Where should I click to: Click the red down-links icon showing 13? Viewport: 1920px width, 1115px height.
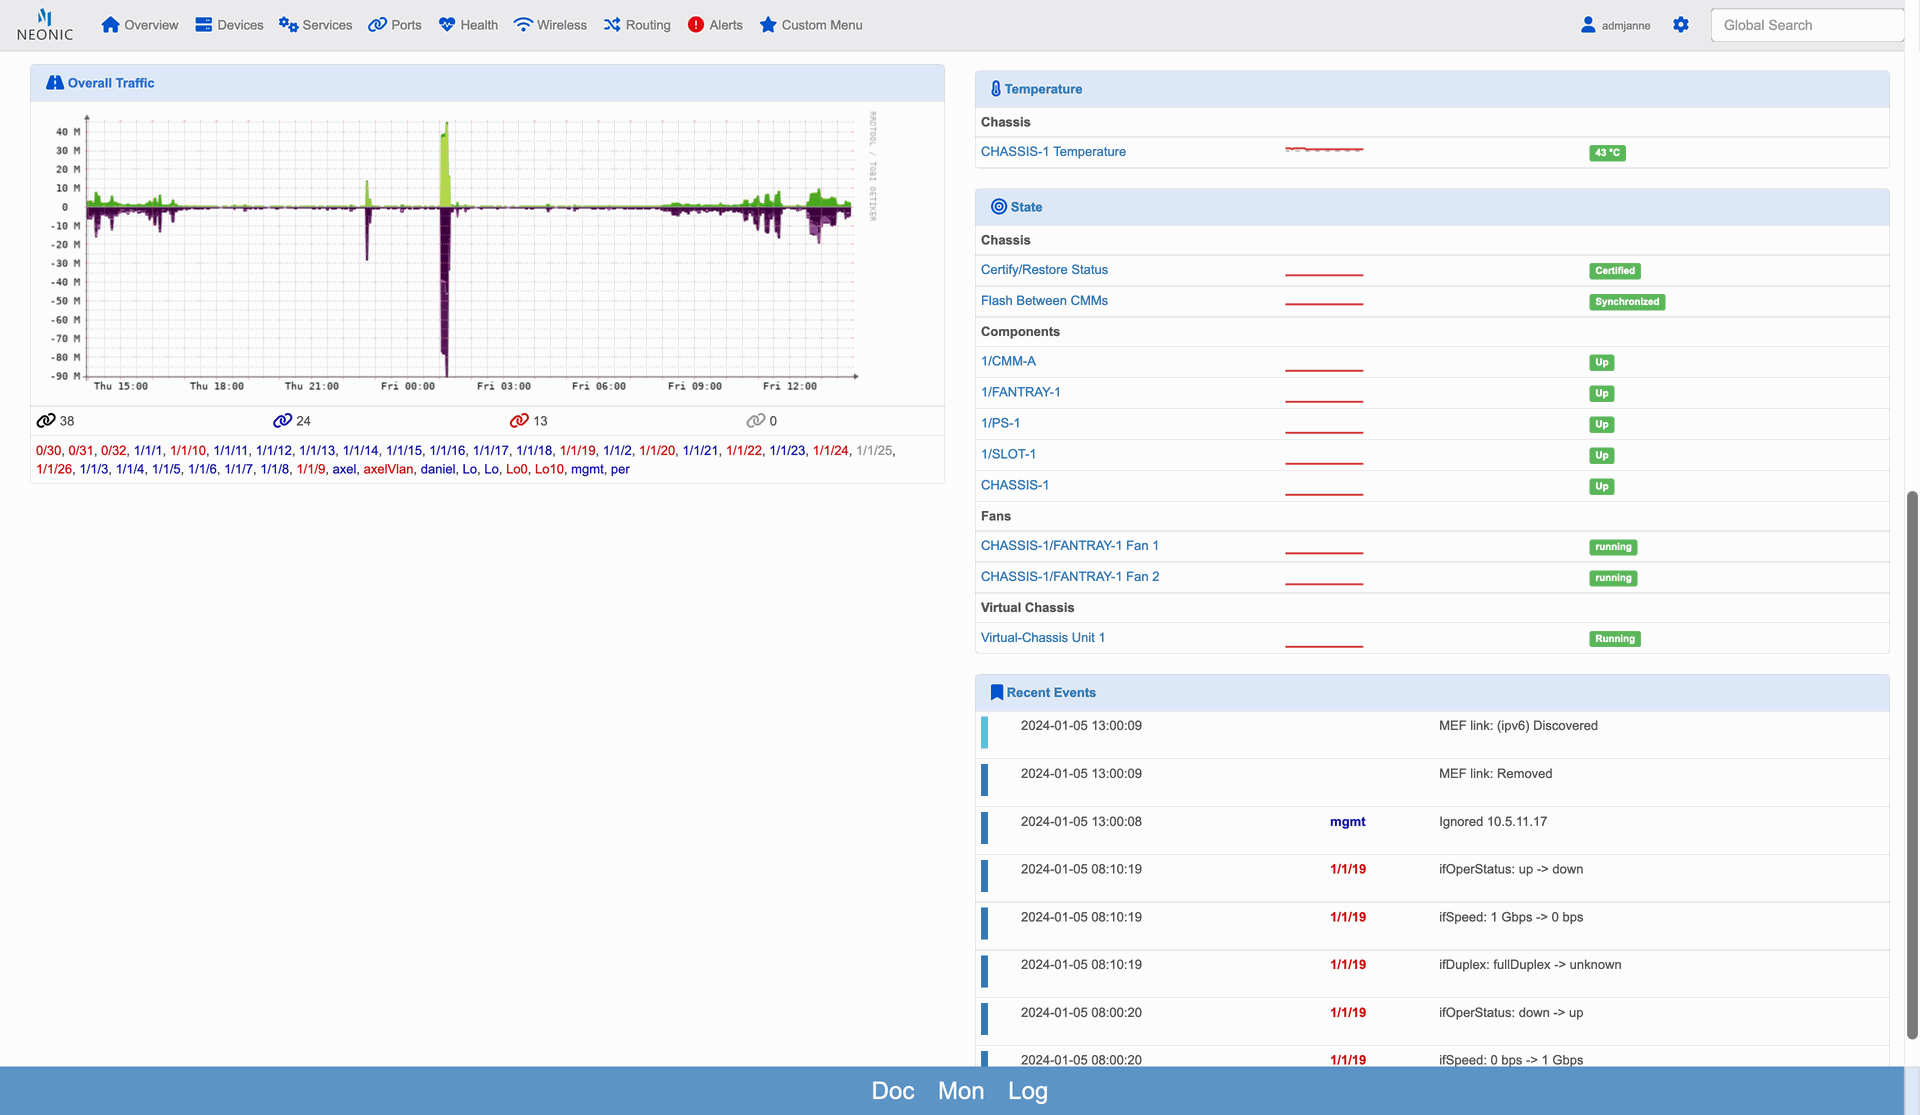[x=519, y=421]
